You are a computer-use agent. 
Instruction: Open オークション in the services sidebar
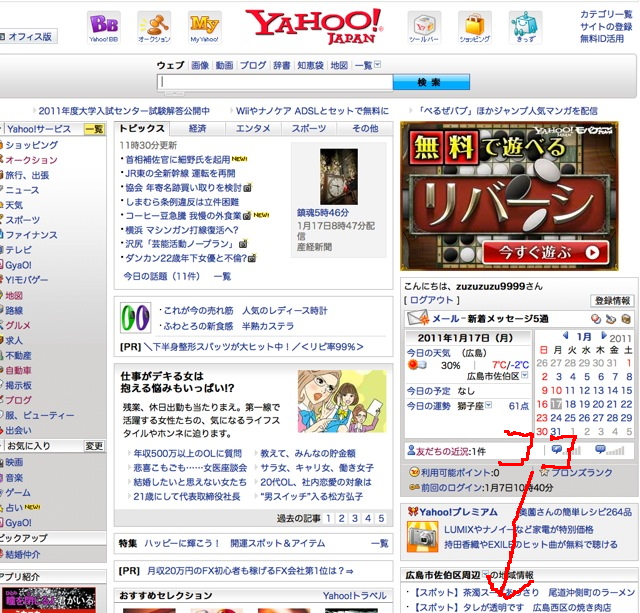point(31,160)
